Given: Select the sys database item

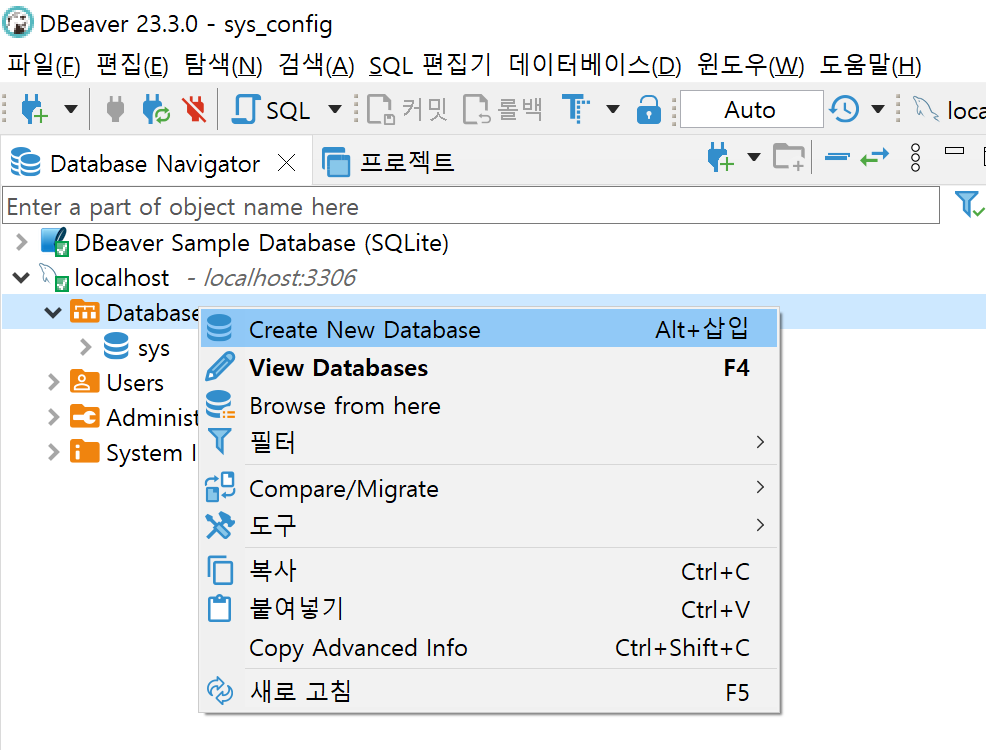Looking at the screenshot, I should pyautogui.click(x=153, y=348).
